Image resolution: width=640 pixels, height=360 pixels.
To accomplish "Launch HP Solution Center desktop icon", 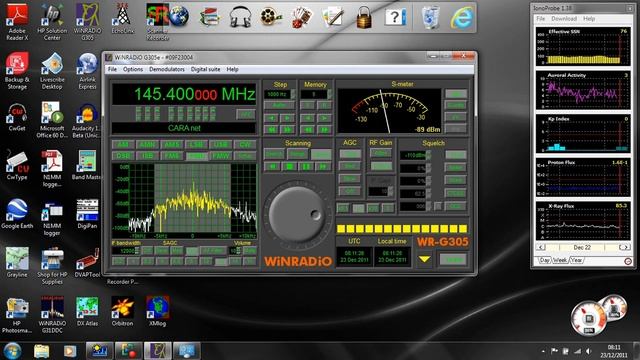I will [x=52, y=22].
